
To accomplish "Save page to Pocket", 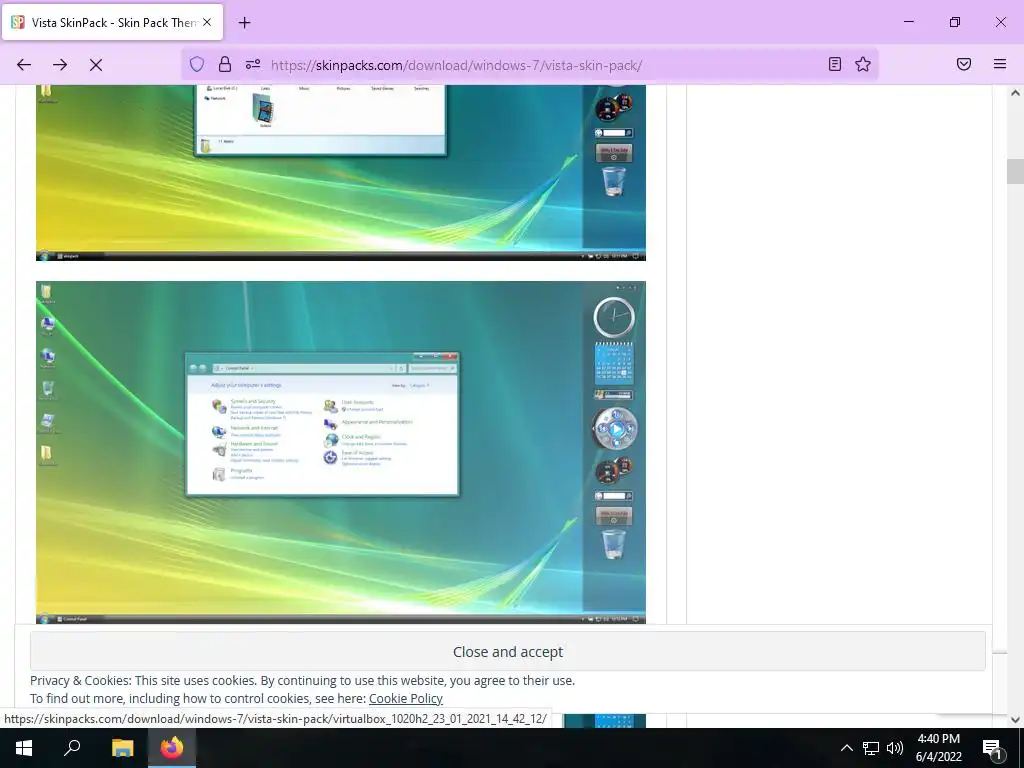I will (x=964, y=64).
